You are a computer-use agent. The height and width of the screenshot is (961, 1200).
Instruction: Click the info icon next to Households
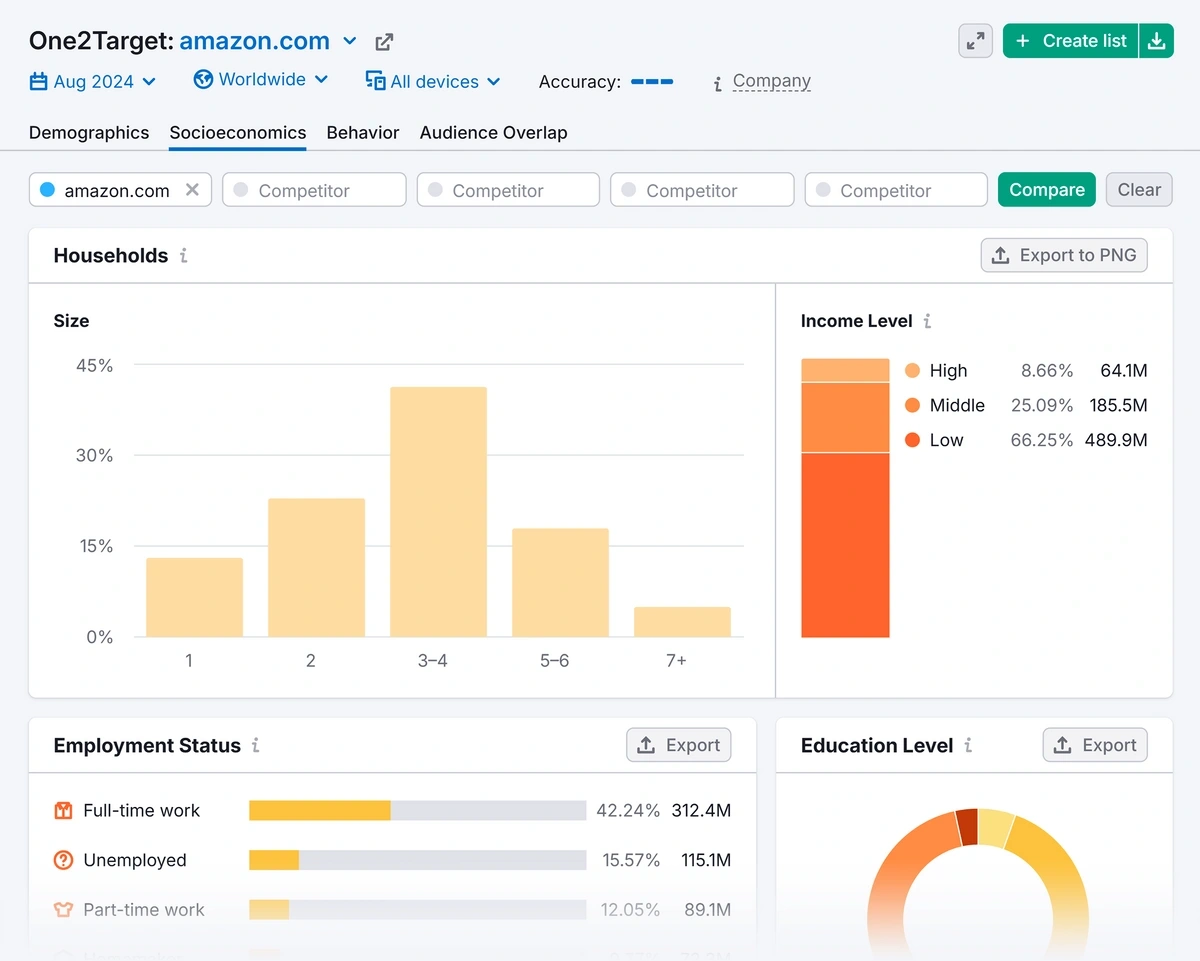184,256
